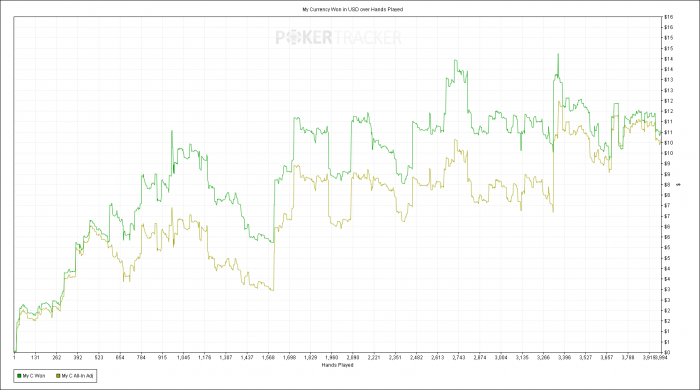
Task: Click the '1,437' x-axis tick label
Action: pos(247,357)
